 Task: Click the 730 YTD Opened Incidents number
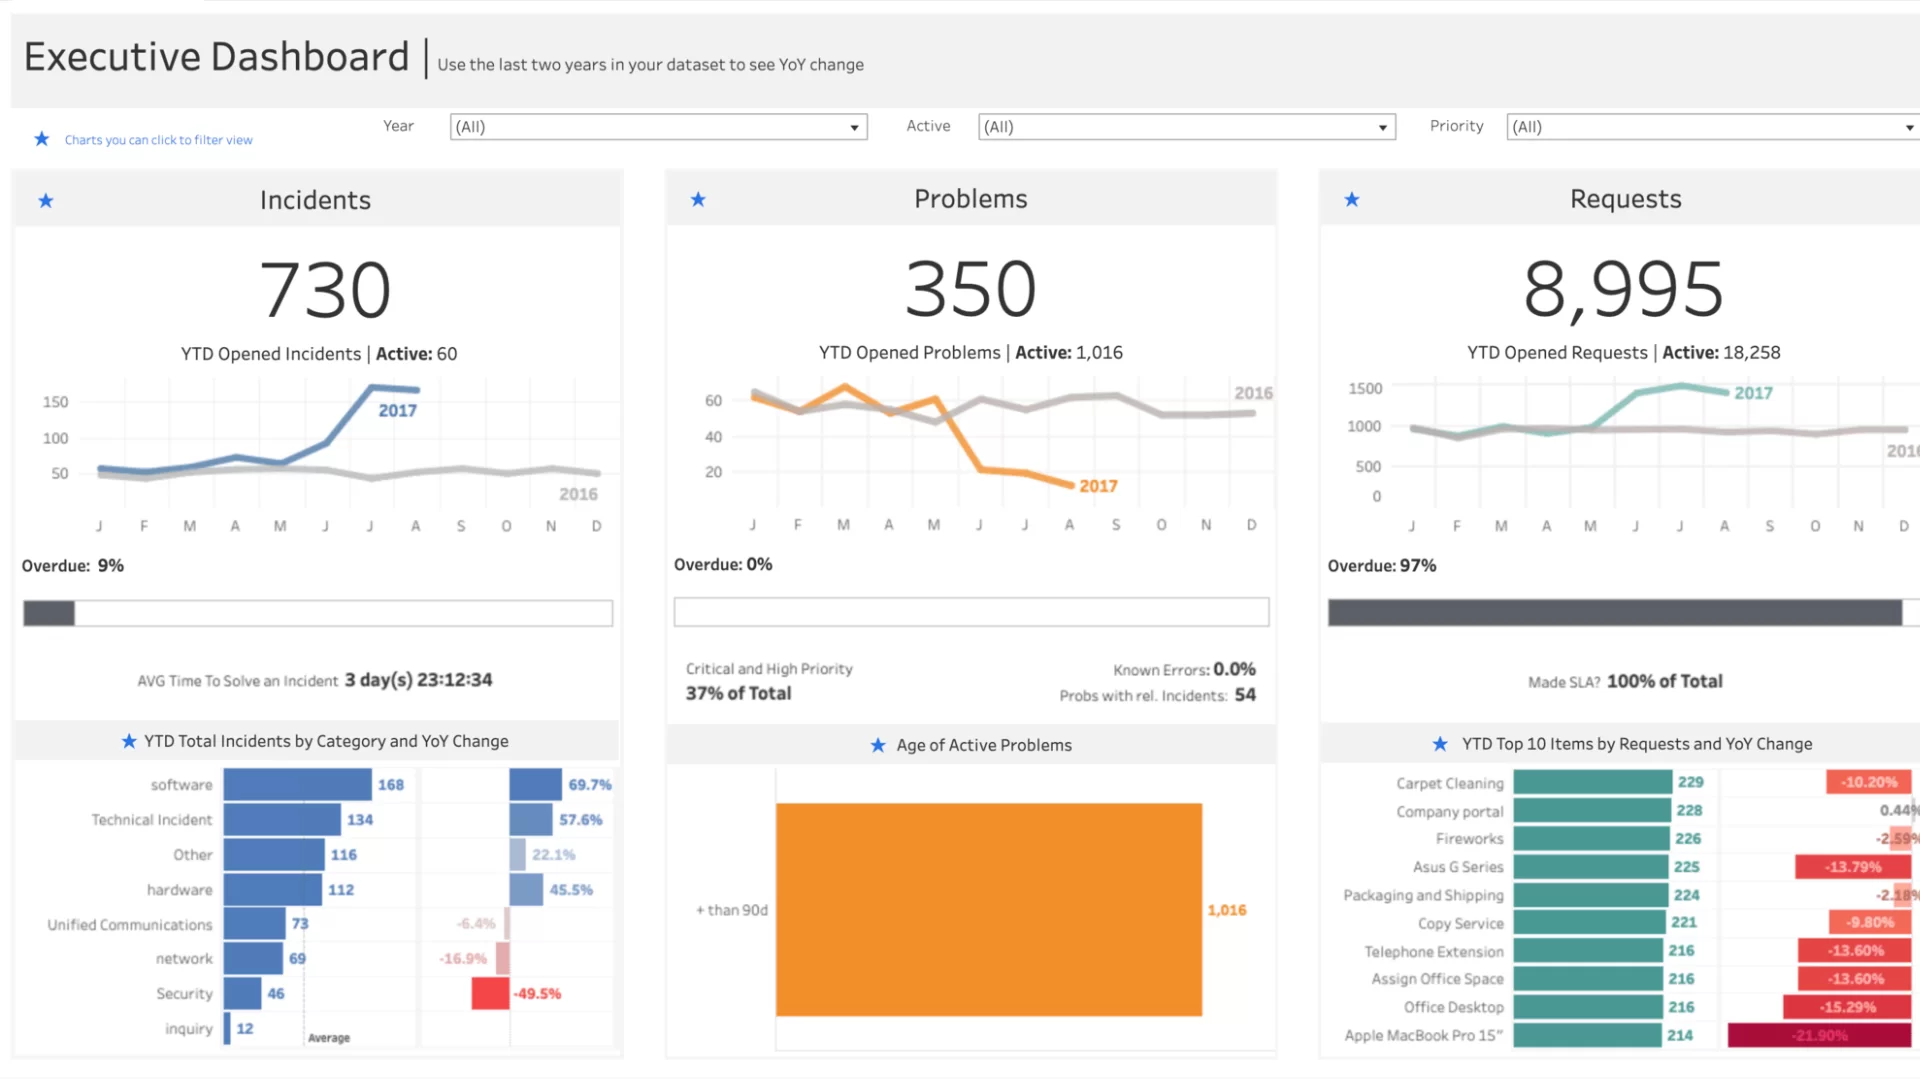coord(325,290)
